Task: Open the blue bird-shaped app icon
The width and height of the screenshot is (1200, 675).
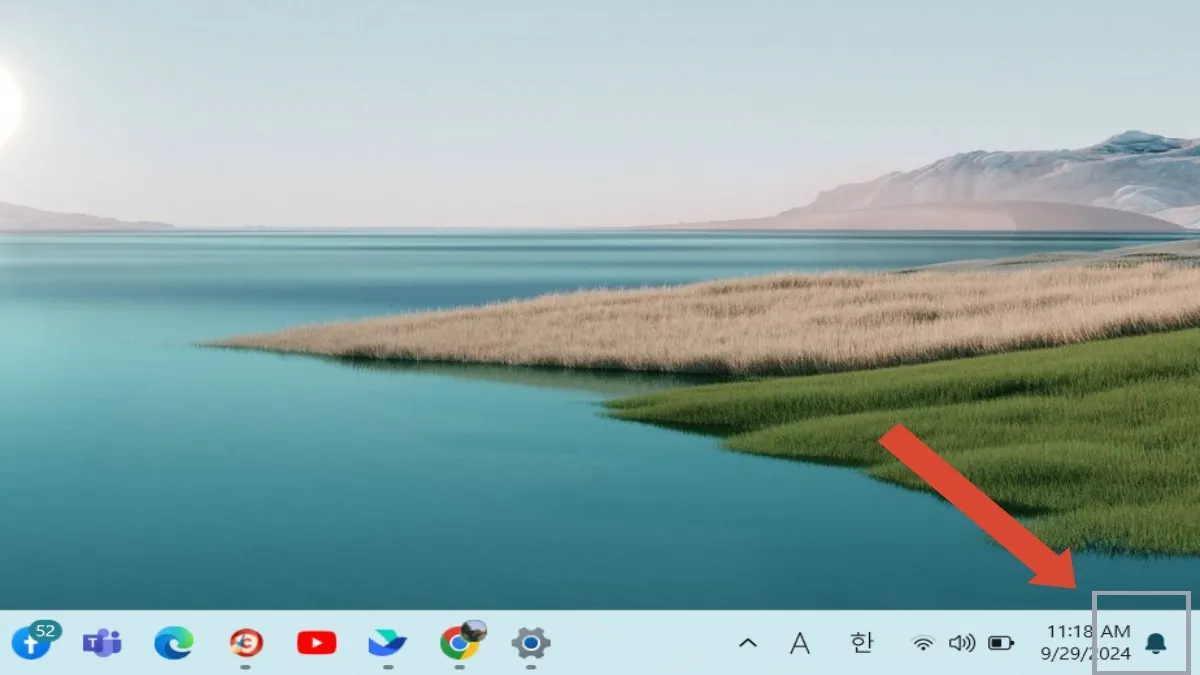Action: click(x=388, y=643)
